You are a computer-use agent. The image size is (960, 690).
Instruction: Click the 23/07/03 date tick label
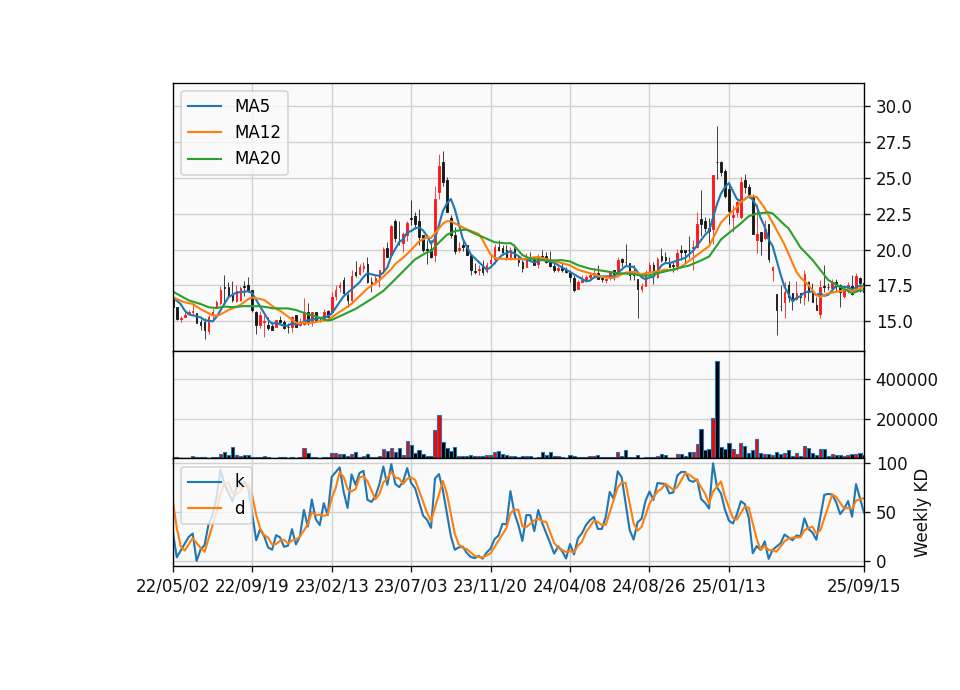point(411,586)
